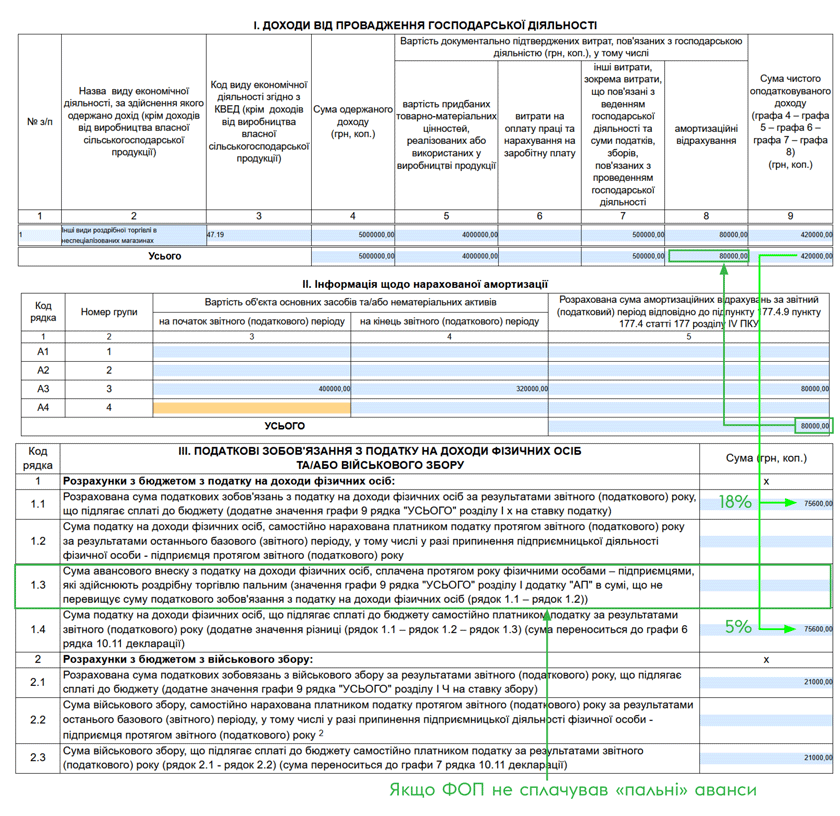
Task: Click the empty amount field for row 2.2
Action: point(767,720)
